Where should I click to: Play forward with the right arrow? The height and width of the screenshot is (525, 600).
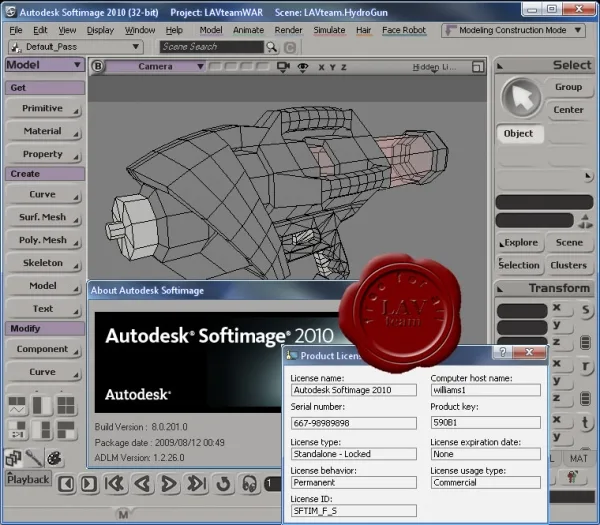169,484
